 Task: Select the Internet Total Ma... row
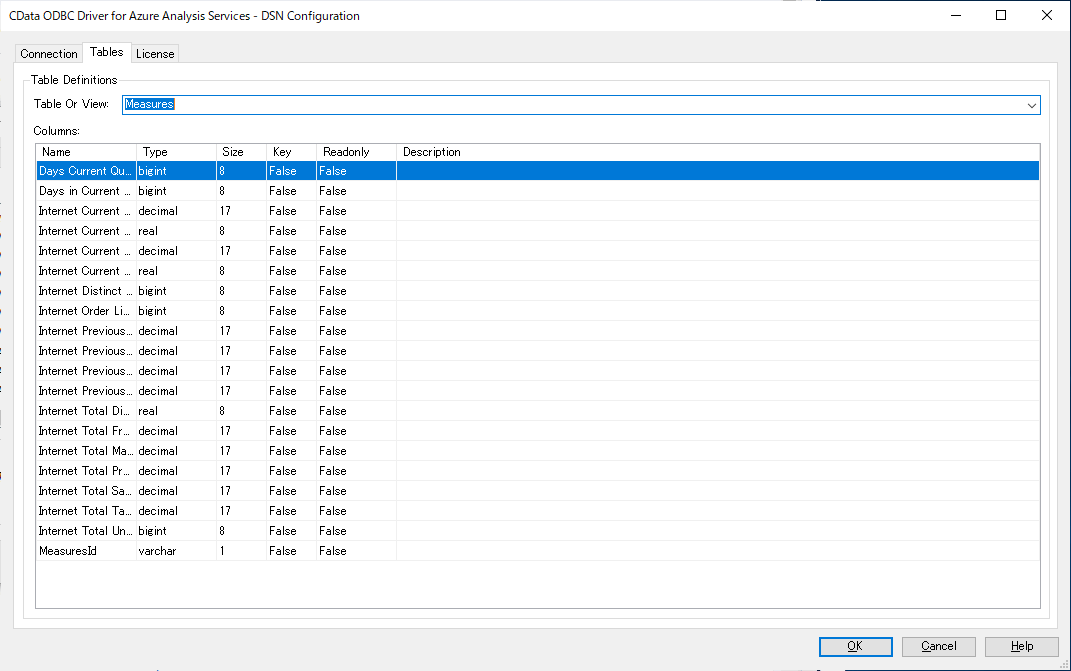538,451
